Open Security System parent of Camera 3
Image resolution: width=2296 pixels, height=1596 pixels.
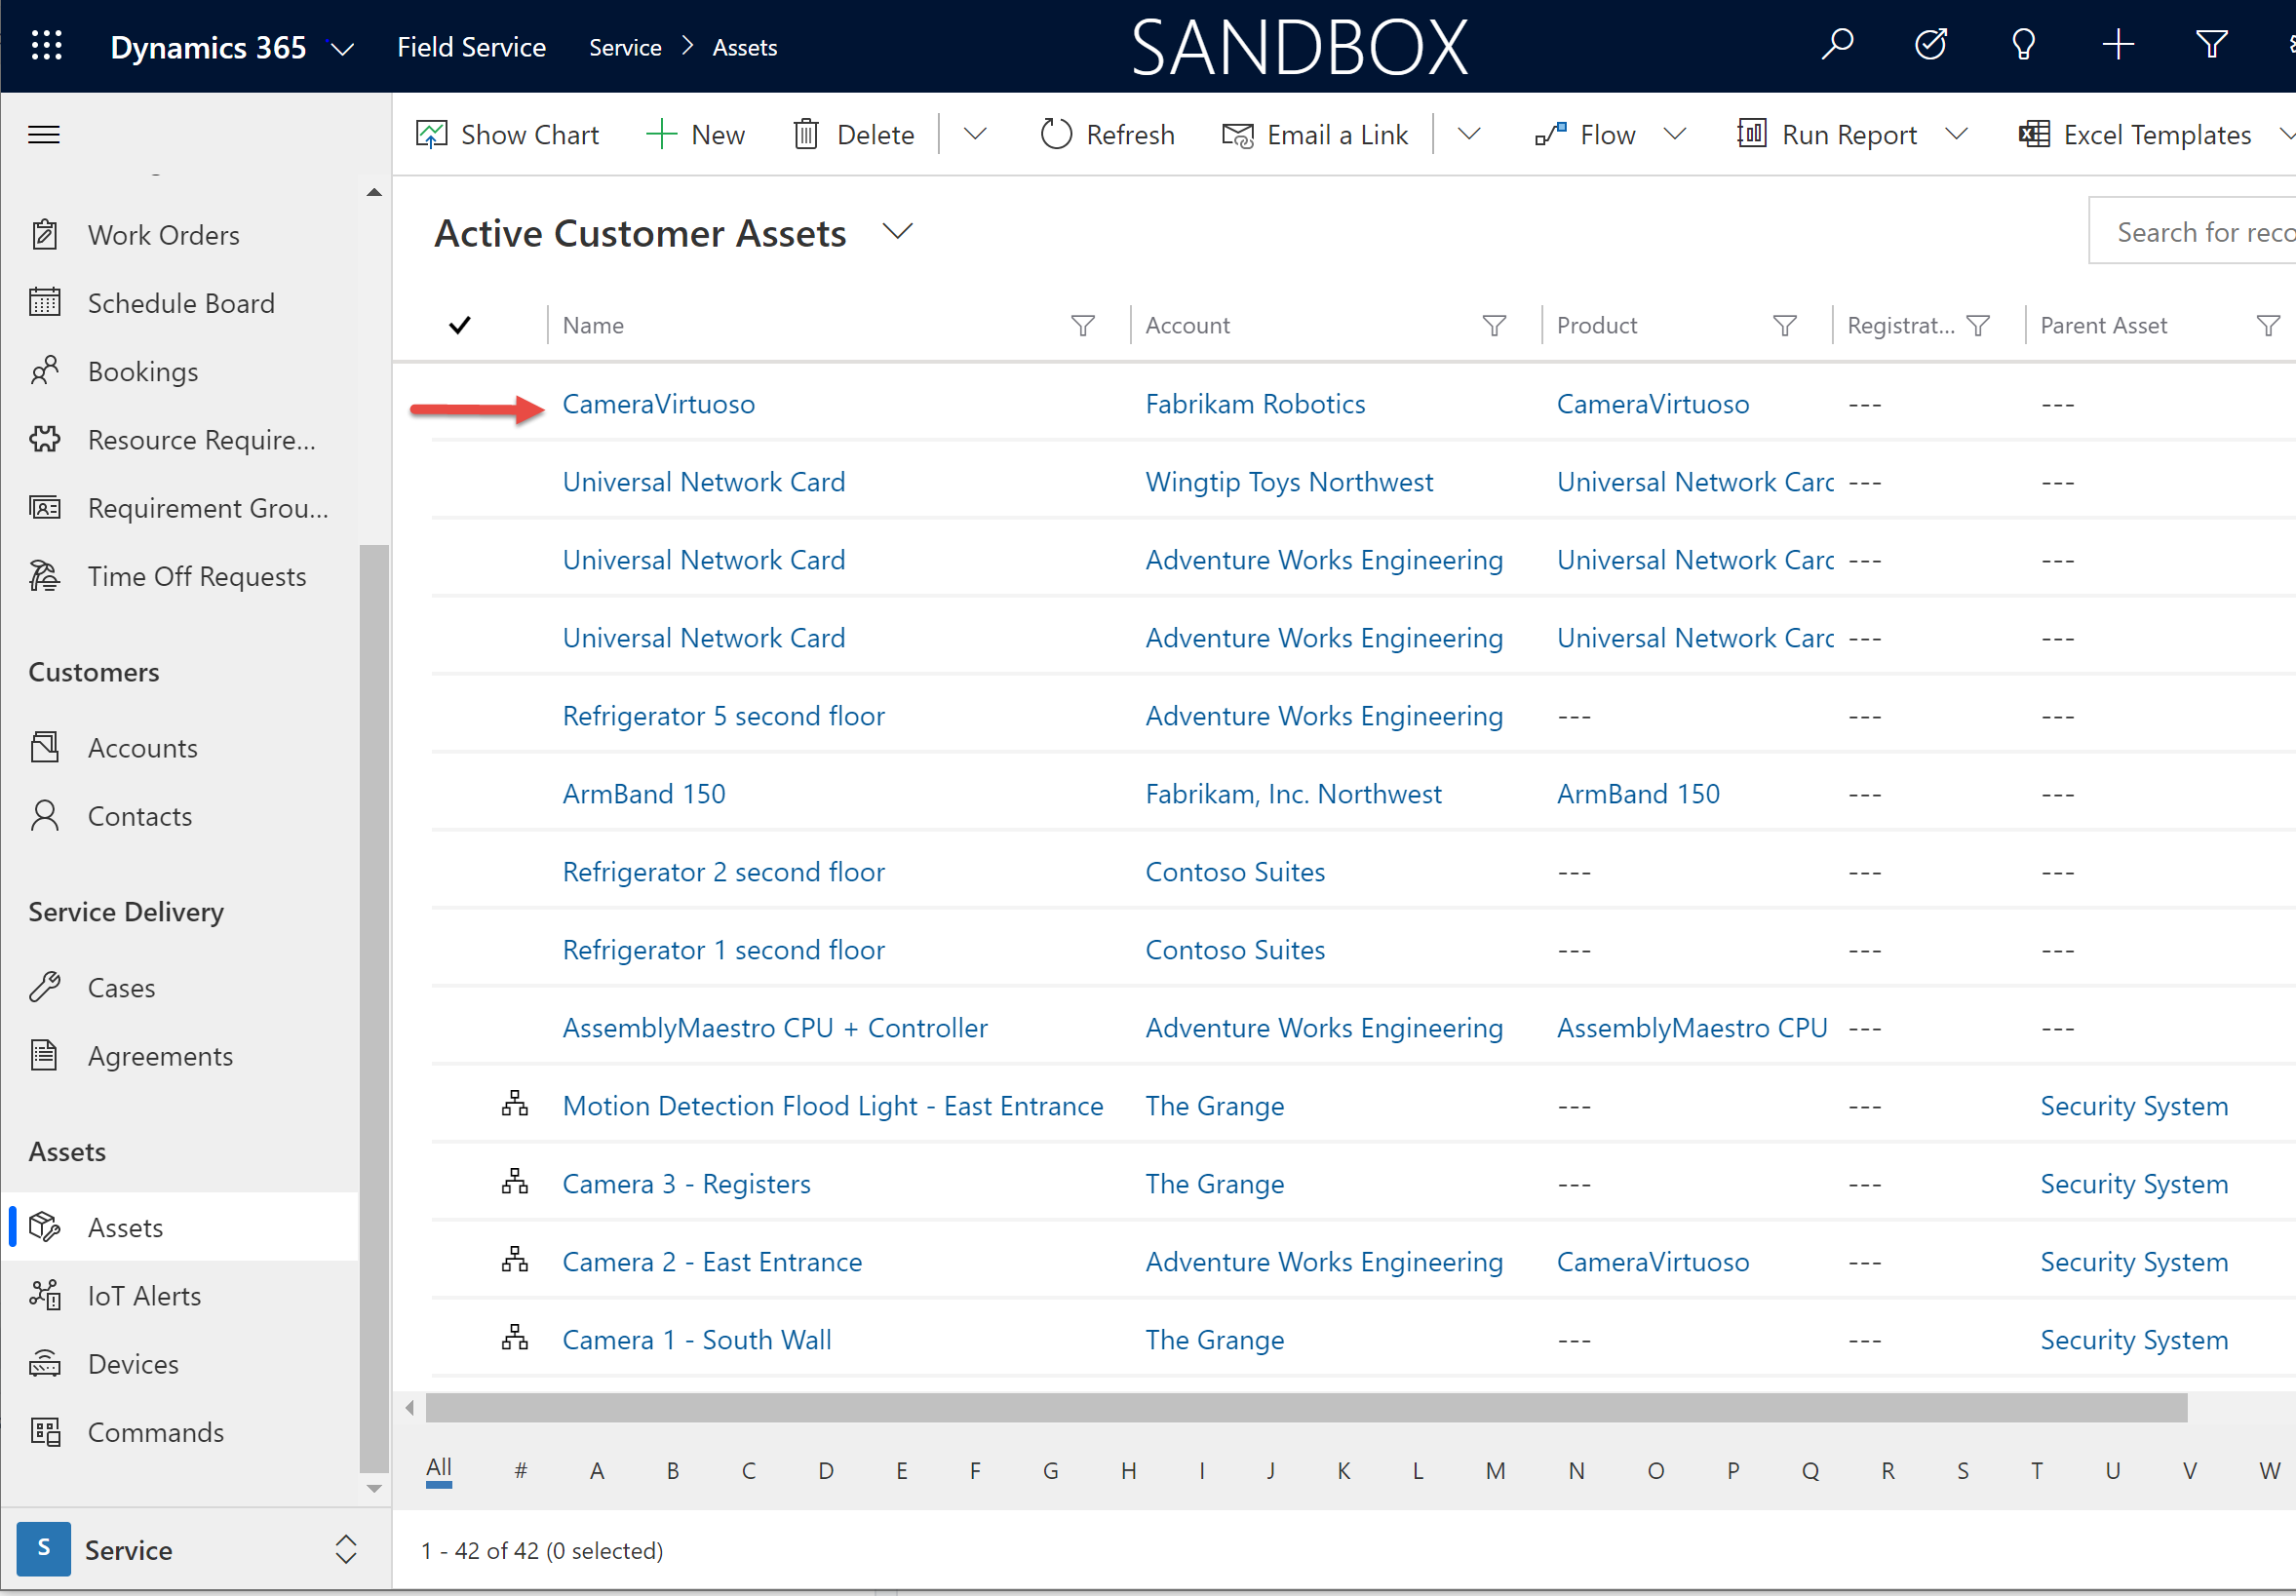pyautogui.click(x=2134, y=1184)
